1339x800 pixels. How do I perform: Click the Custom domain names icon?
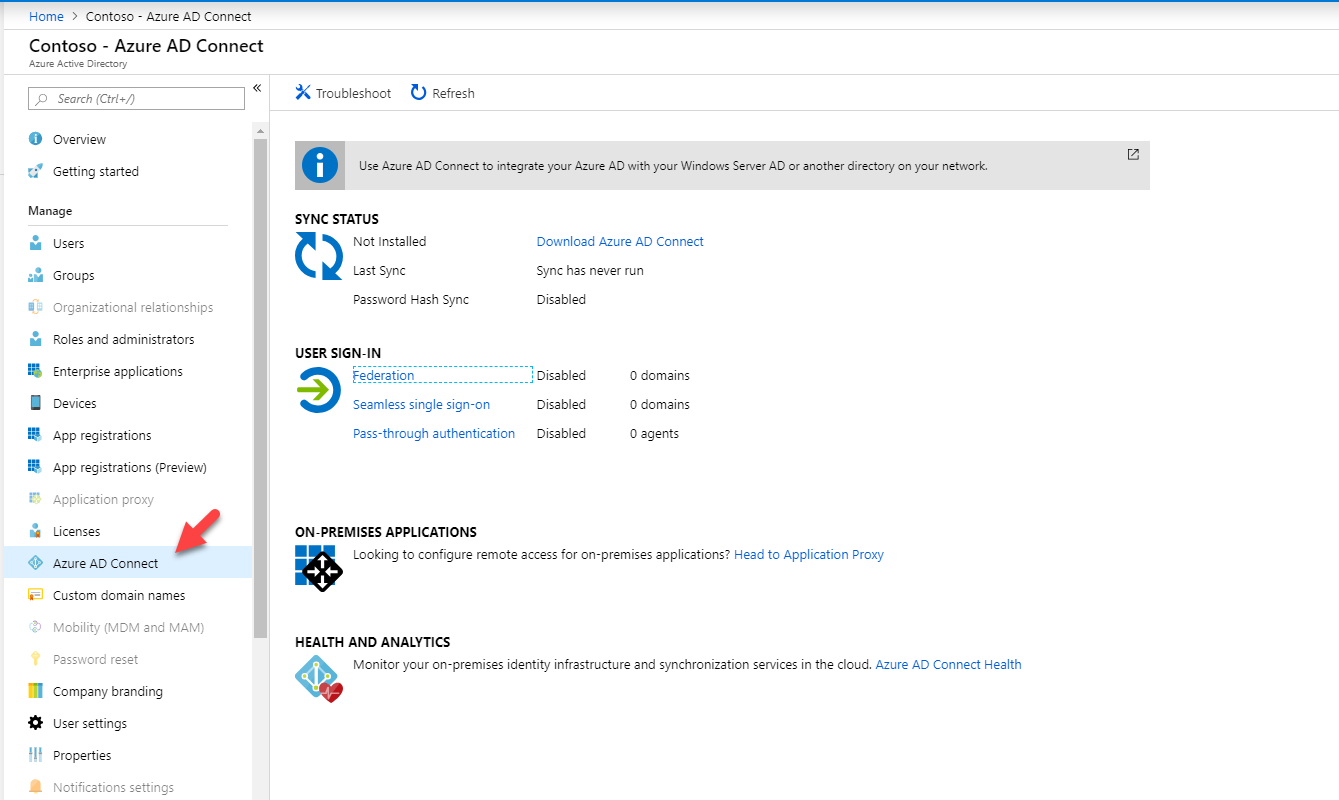(36, 595)
